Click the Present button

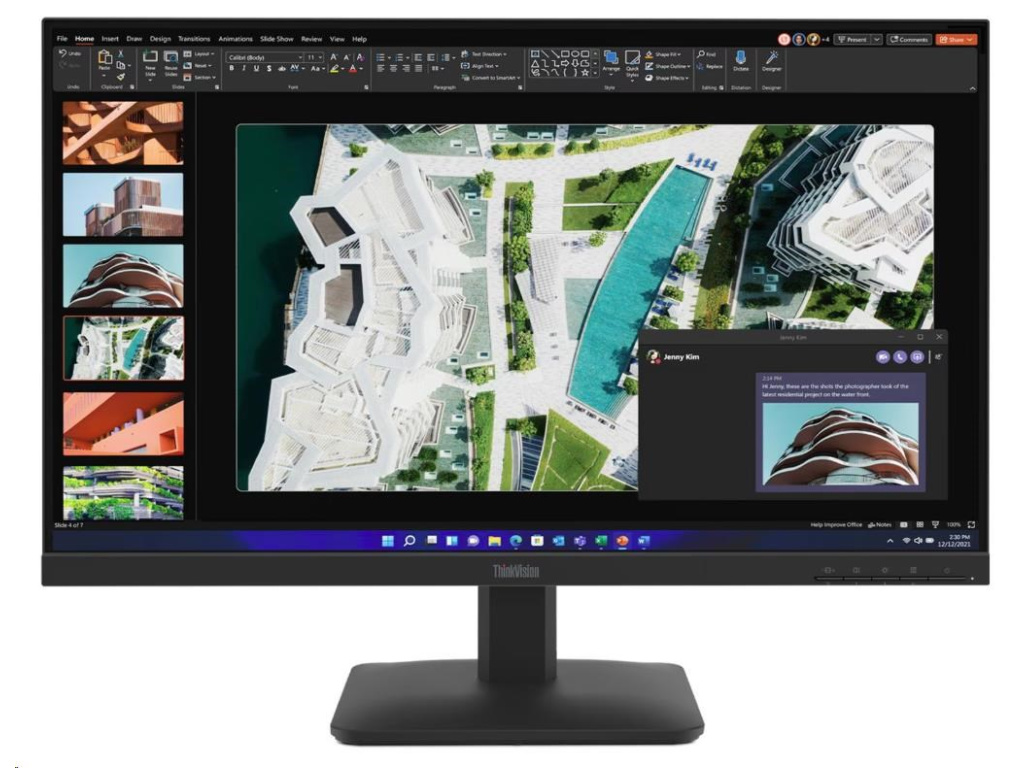[x=852, y=39]
